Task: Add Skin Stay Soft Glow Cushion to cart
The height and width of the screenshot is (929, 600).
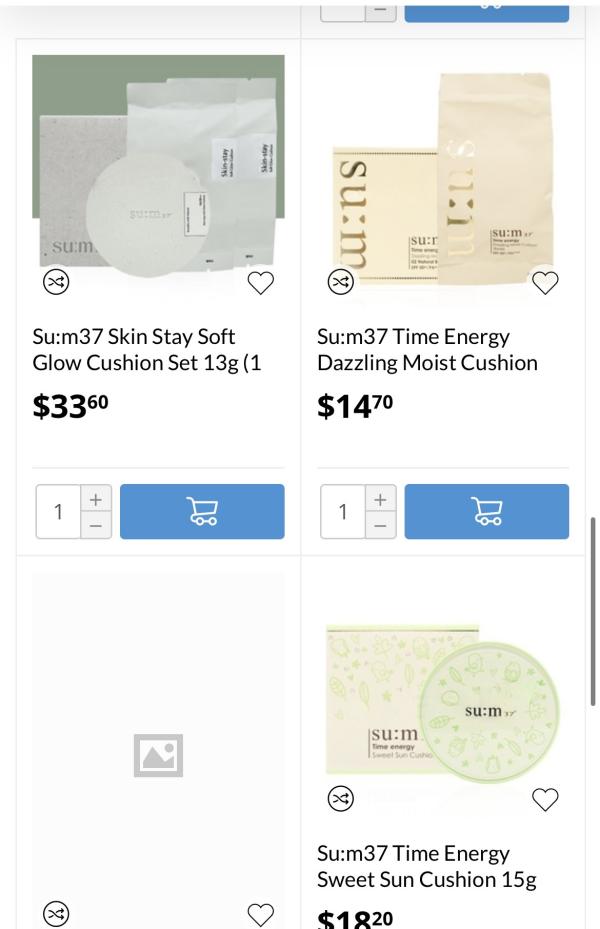Action: pos(202,512)
